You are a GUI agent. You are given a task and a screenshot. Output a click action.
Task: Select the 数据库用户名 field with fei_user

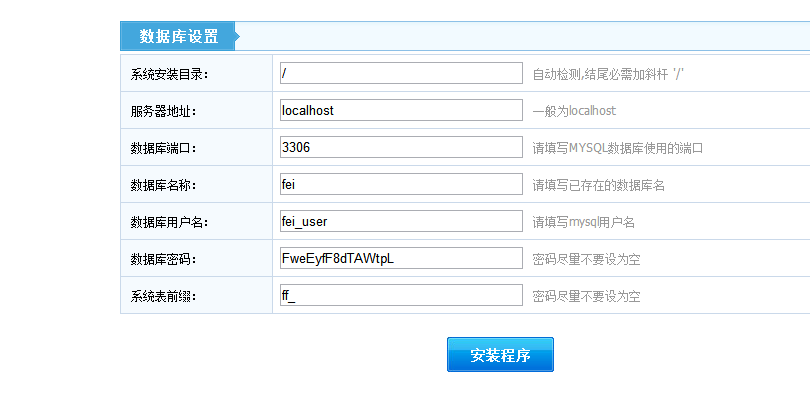click(401, 221)
